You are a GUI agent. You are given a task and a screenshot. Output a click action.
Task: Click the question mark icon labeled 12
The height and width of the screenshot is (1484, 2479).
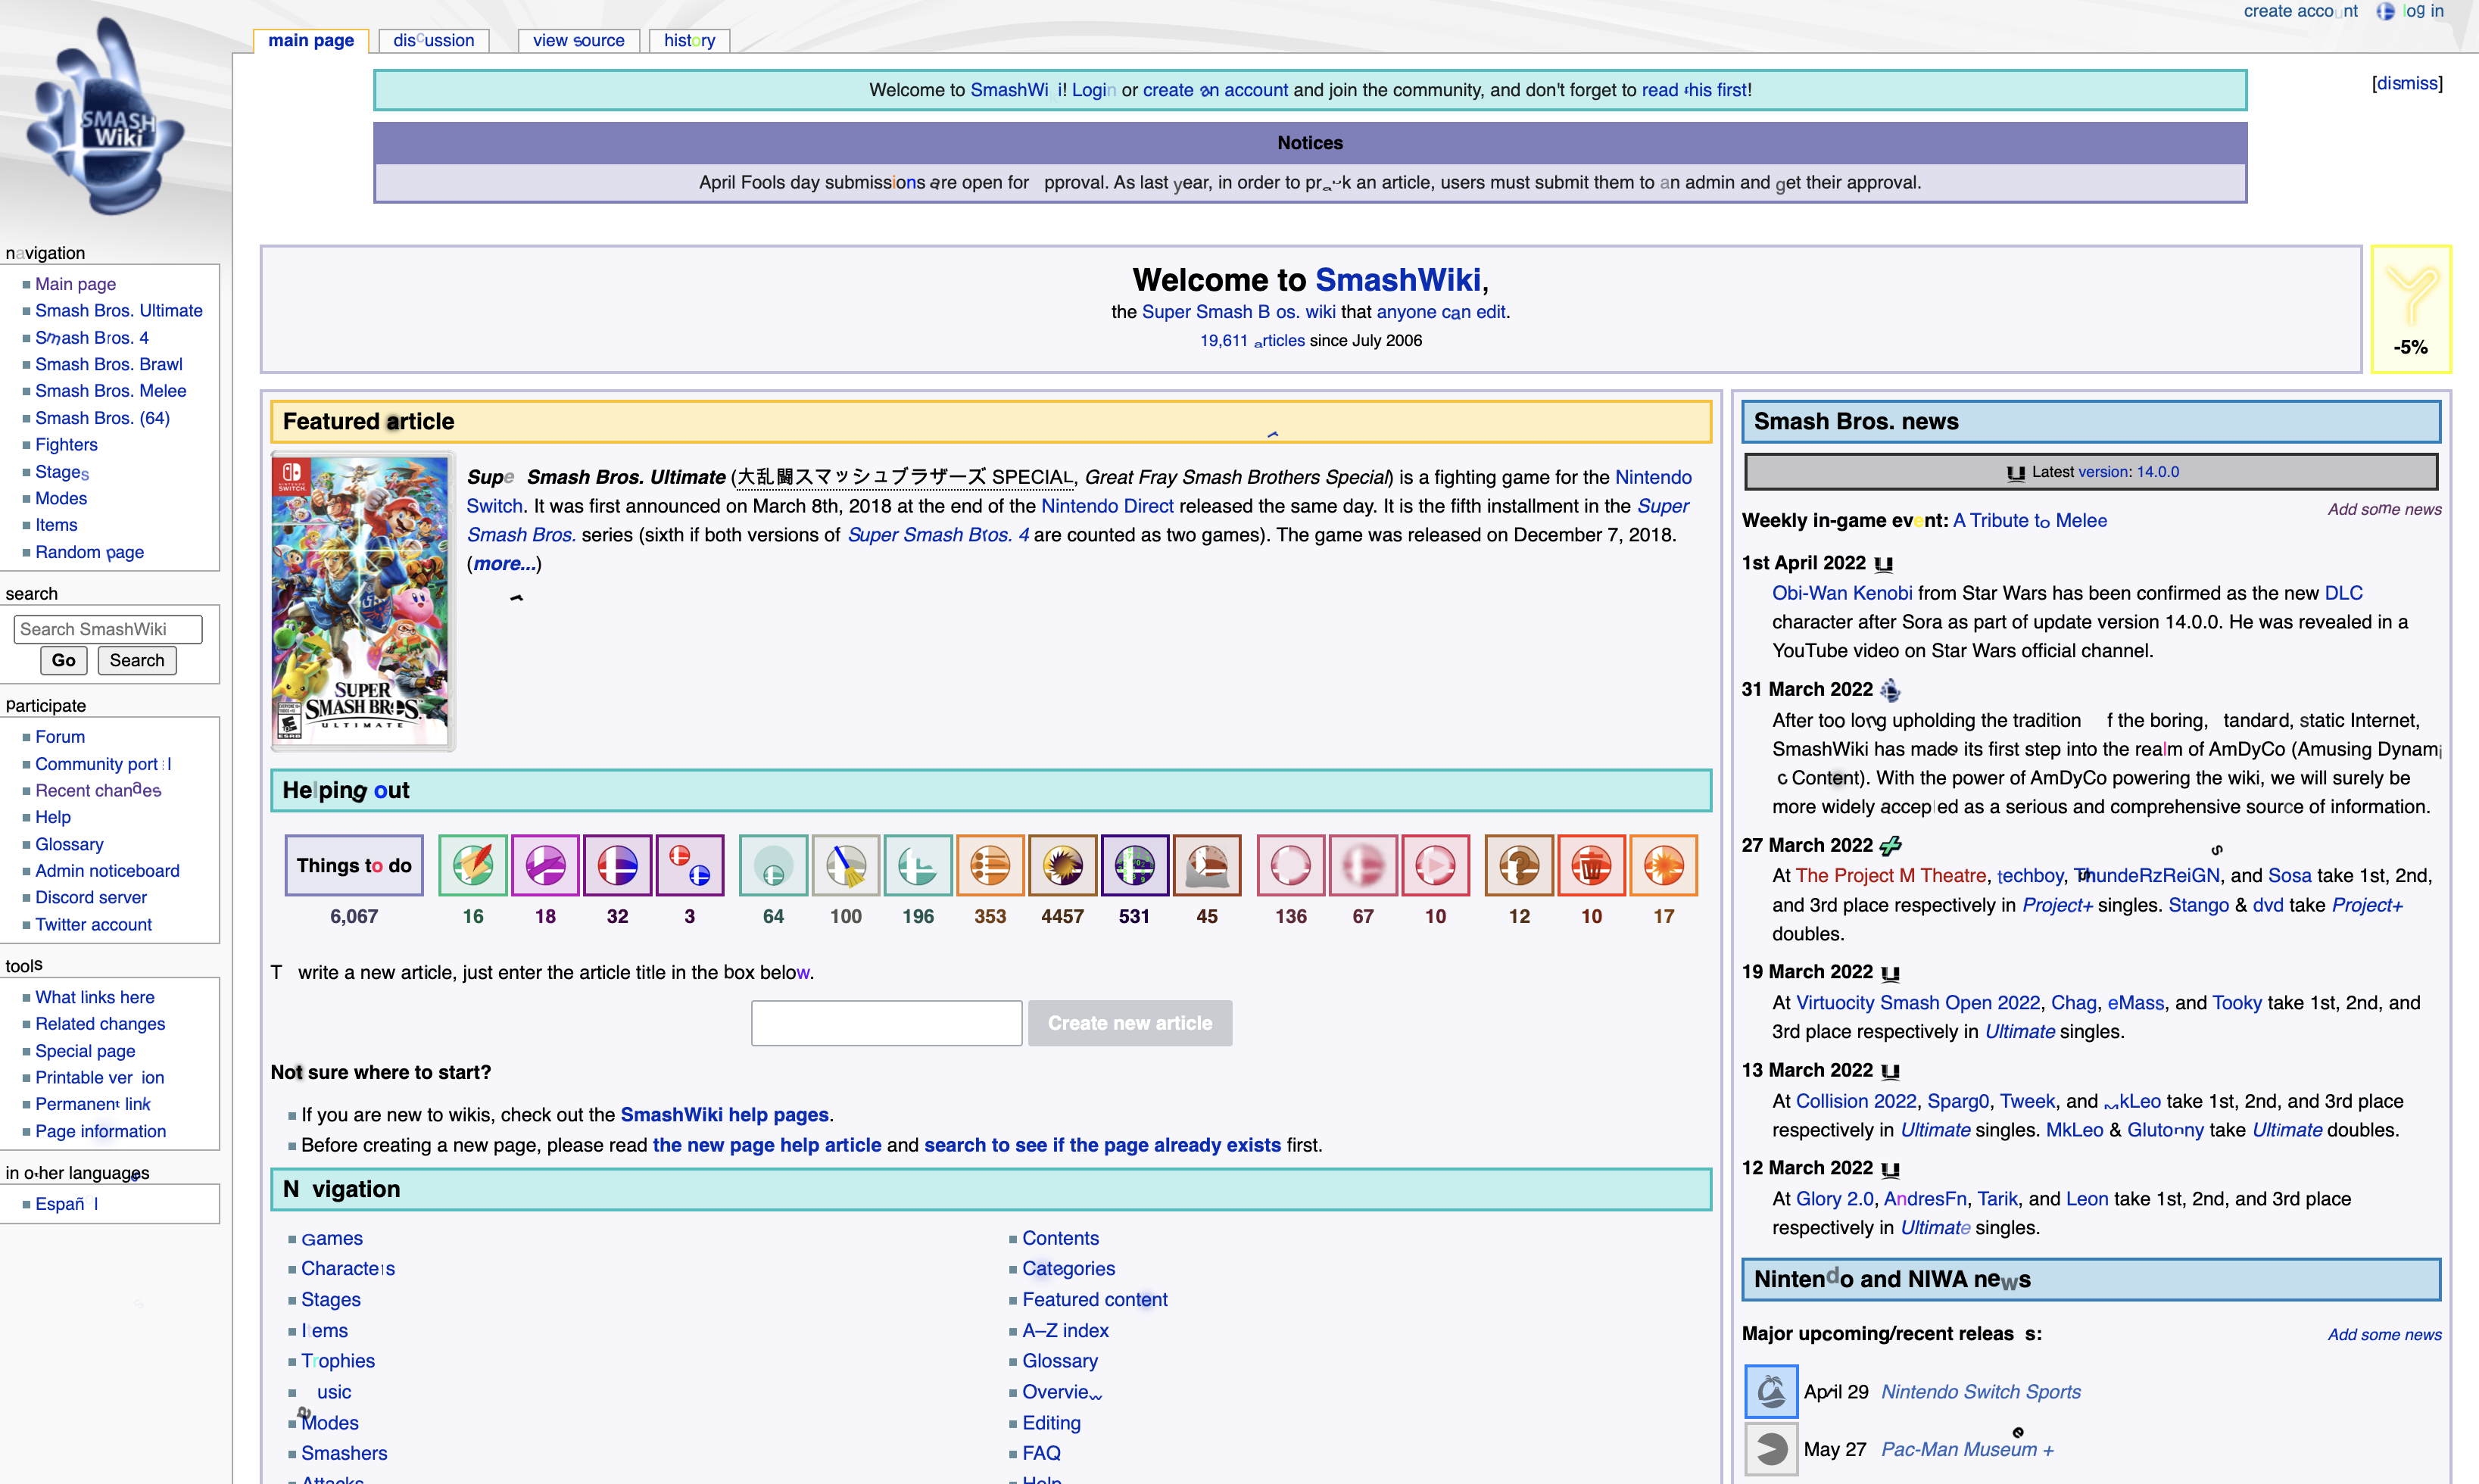[1518, 865]
